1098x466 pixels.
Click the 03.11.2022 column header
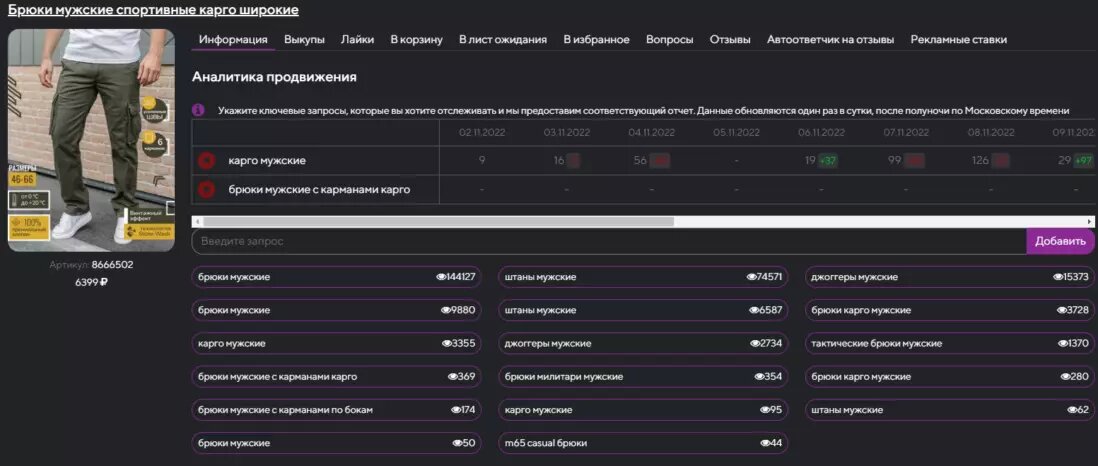coord(567,132)
